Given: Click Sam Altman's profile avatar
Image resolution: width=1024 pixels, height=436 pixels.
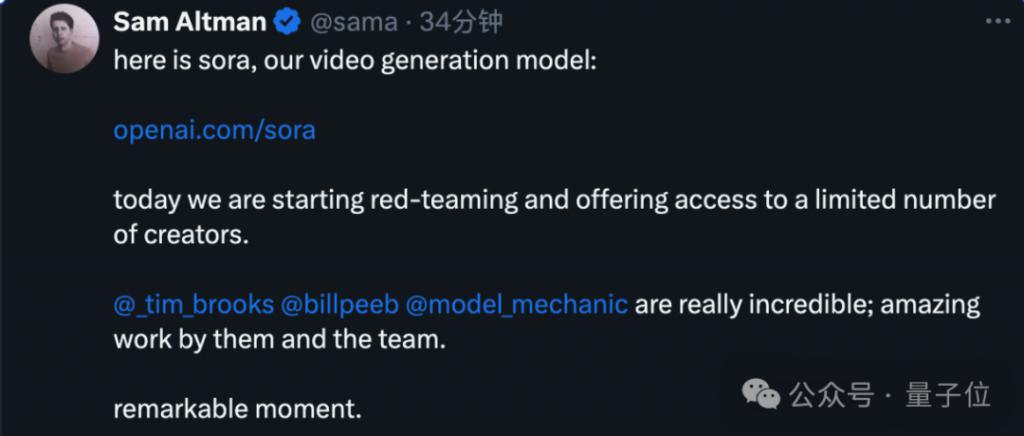Looking at the screenshot, I should [64, 39].
